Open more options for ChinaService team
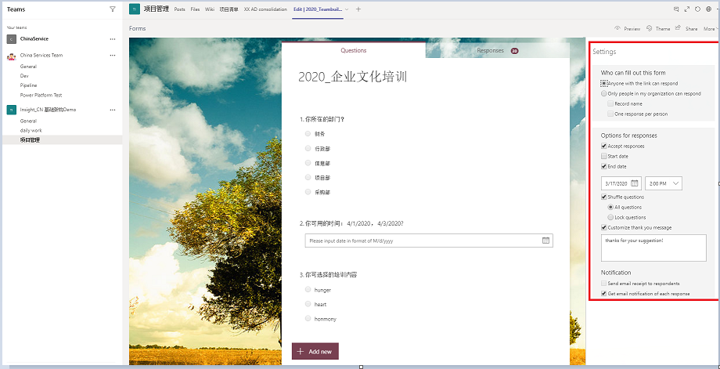The width and height of the screenshot is (720, 369). pos(112,39)
